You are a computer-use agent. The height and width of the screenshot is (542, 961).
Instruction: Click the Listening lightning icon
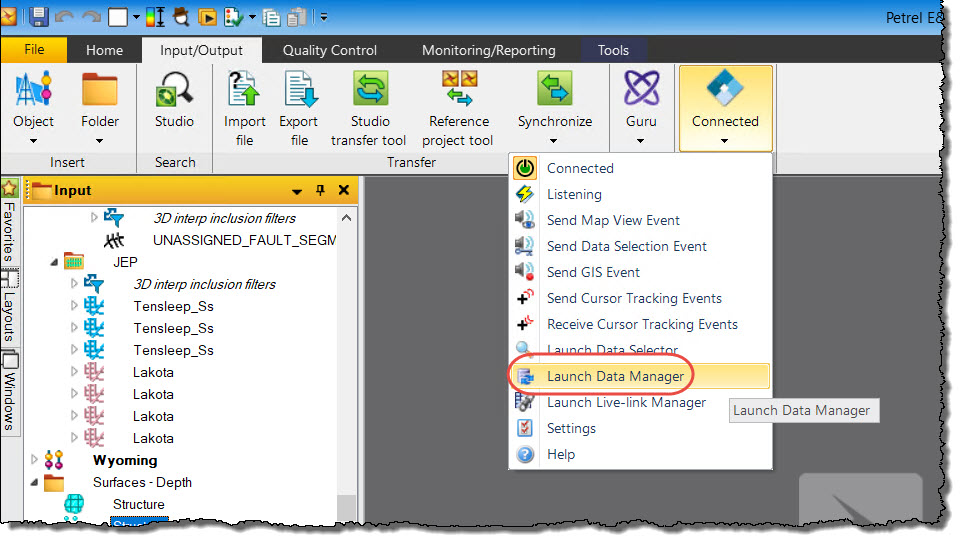pos(525,194)
